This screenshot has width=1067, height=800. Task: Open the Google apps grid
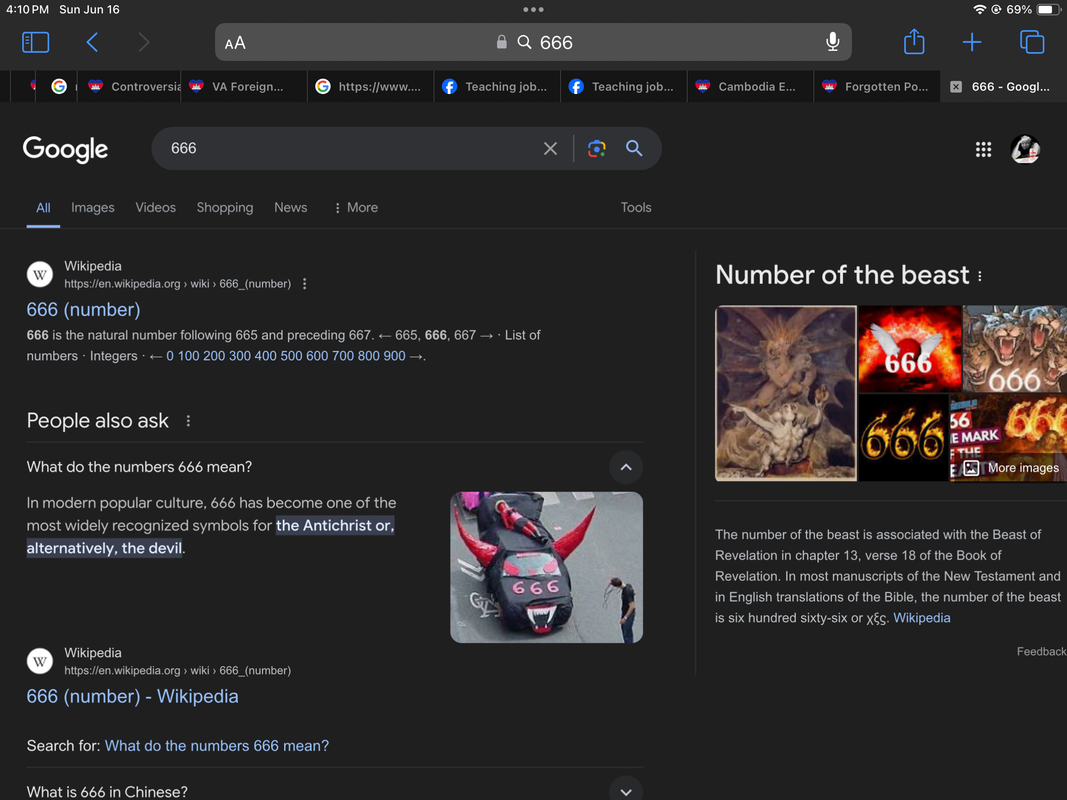[x=983, y=149]
